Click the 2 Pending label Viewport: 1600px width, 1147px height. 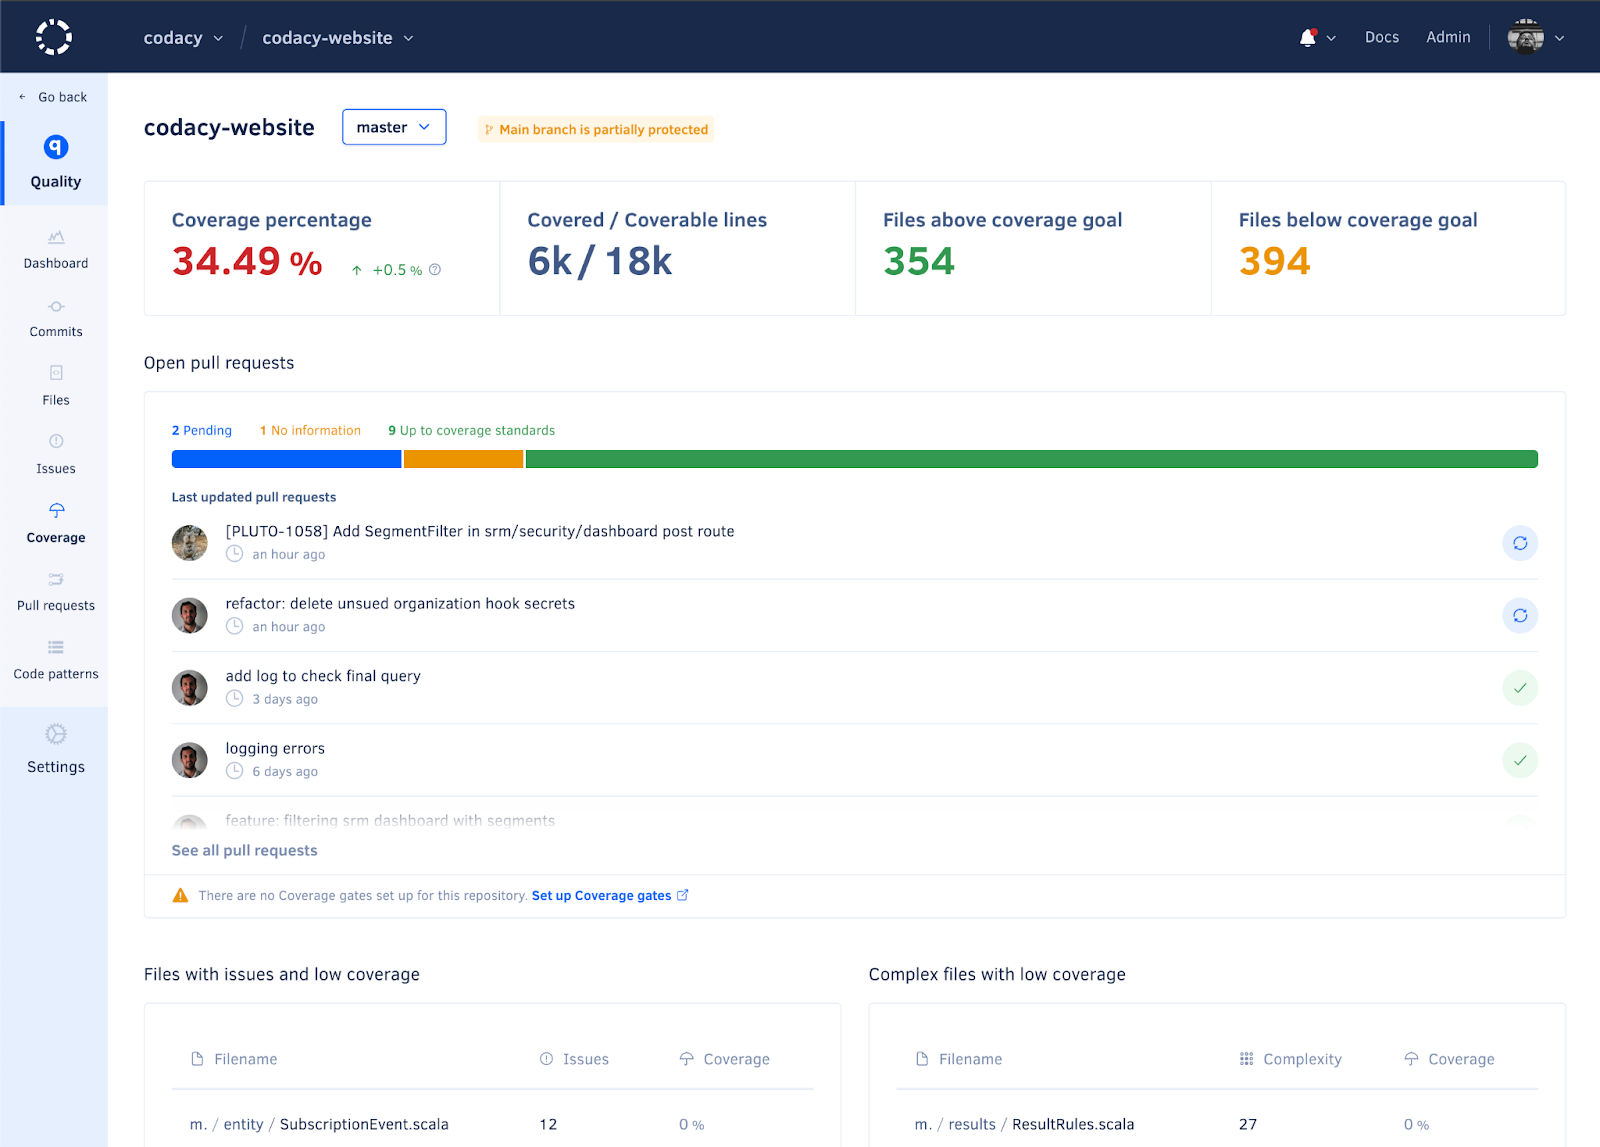point(202,431)
